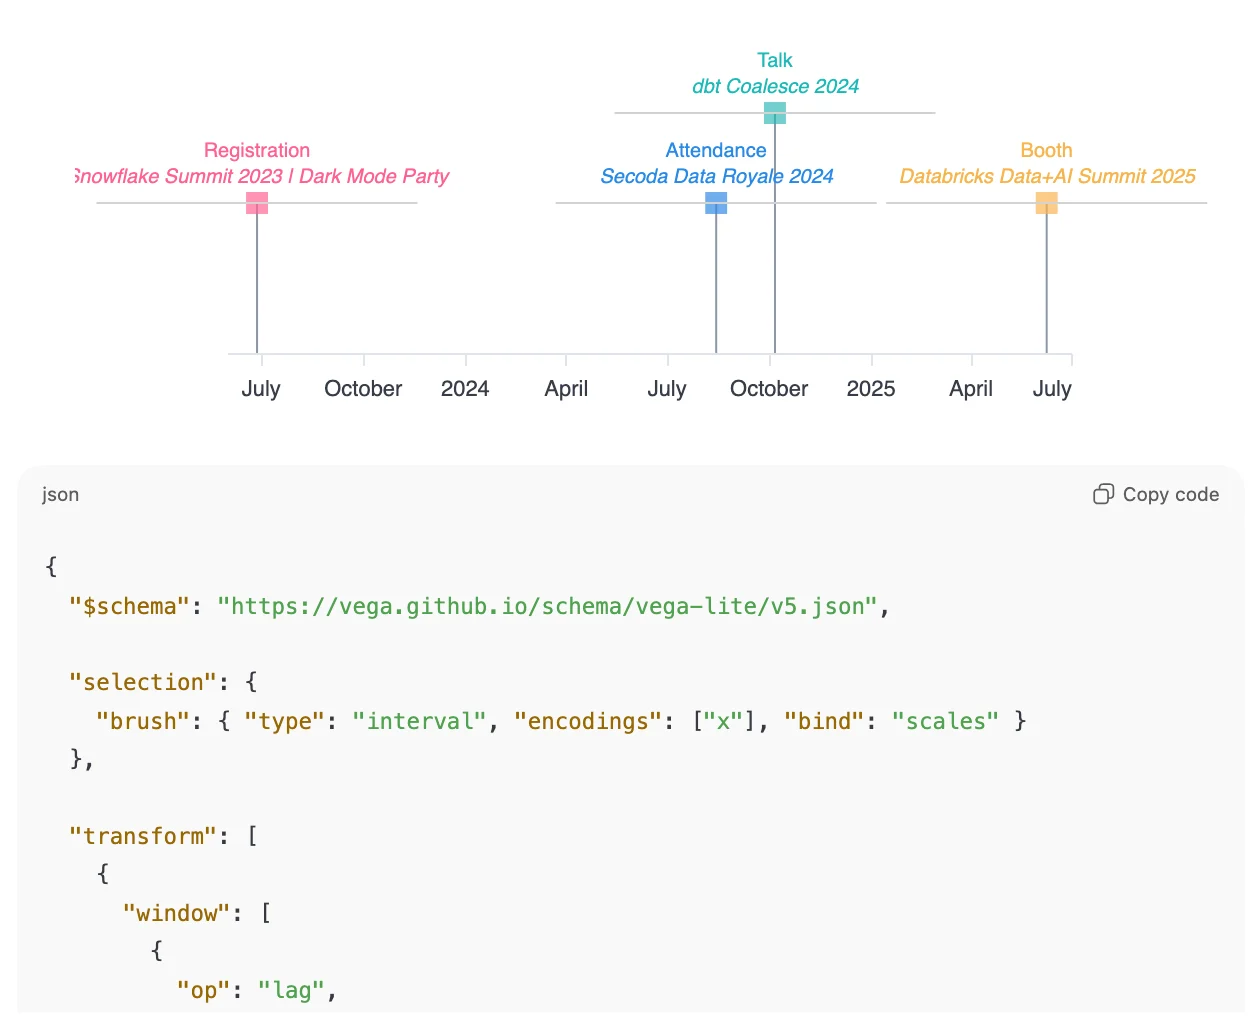Select the teal Talk timeline marker
Image resolution: width=1256 pixels, height=1018 pixels.
point(775,113)
